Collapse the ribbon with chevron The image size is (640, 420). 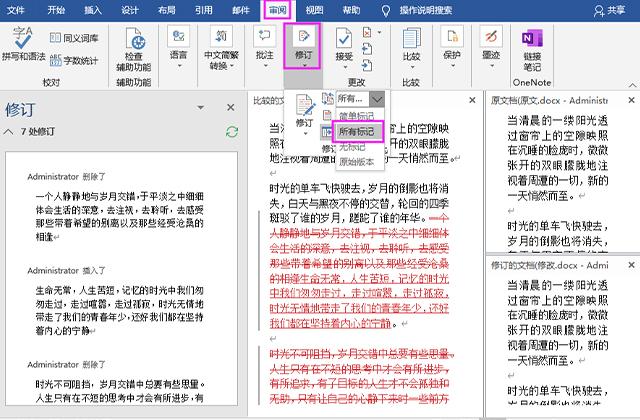coord(632,84)
